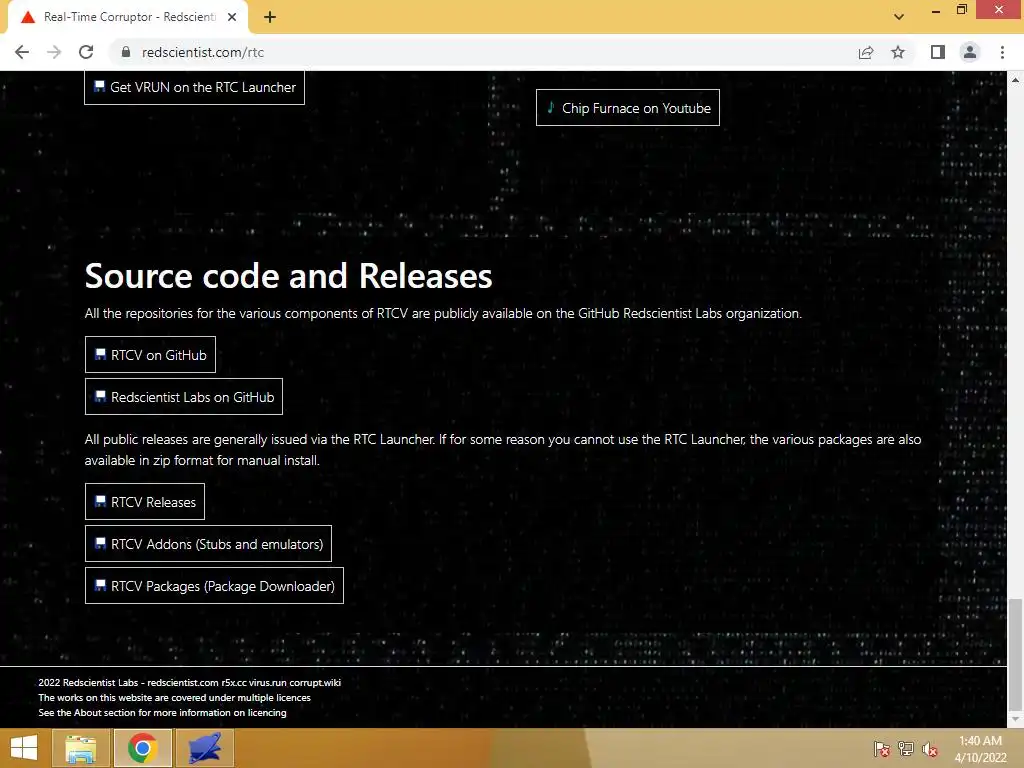This screenshot has height=768, width=1024.
Task: Click the page vertical scrollbar thumb
Action: tap(1016, 654)
